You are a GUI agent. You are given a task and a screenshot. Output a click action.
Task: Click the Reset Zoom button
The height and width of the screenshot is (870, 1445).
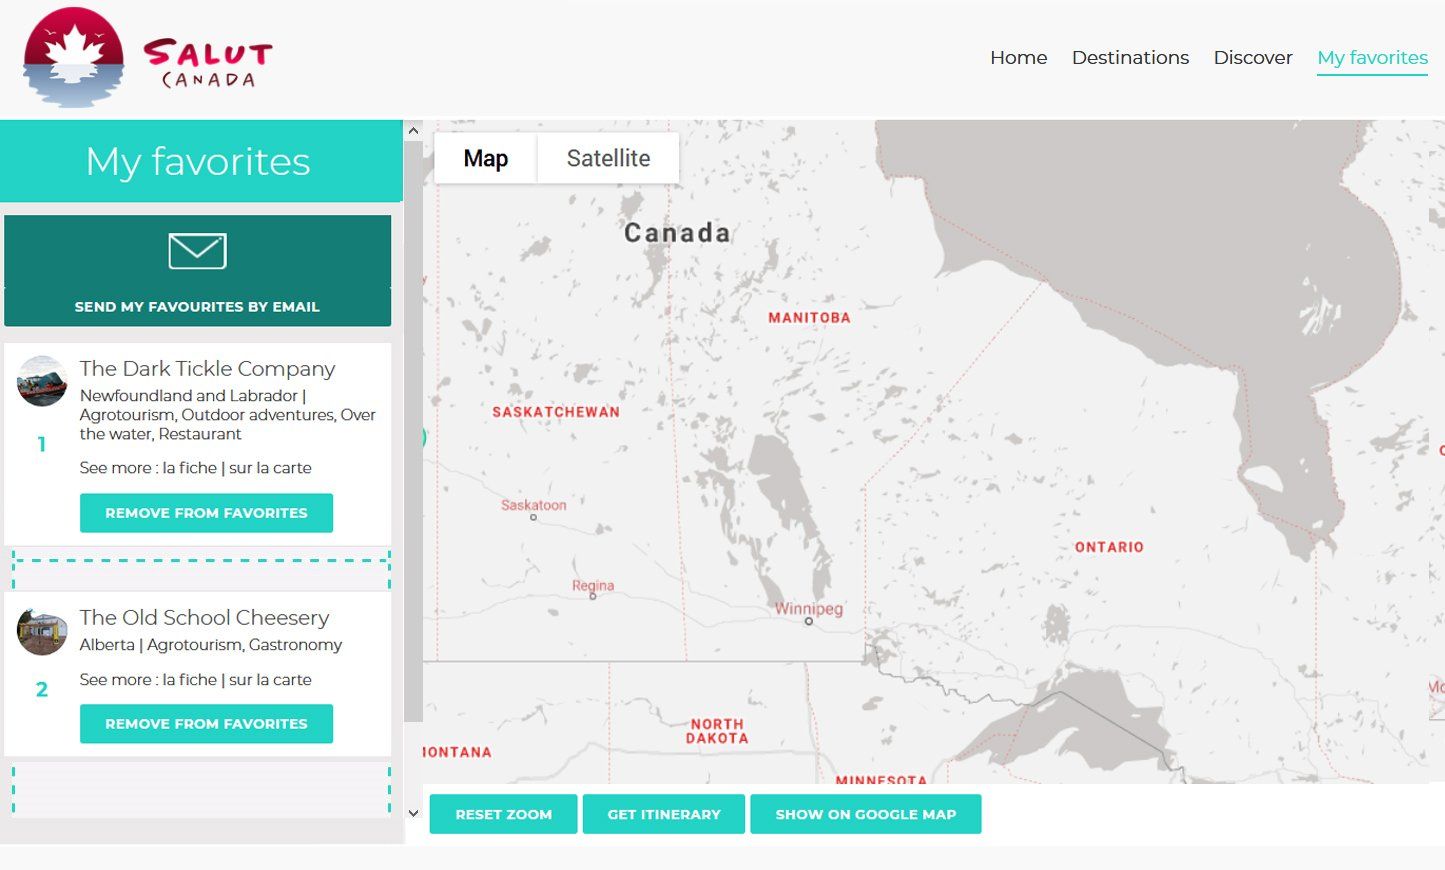point(503,814)
